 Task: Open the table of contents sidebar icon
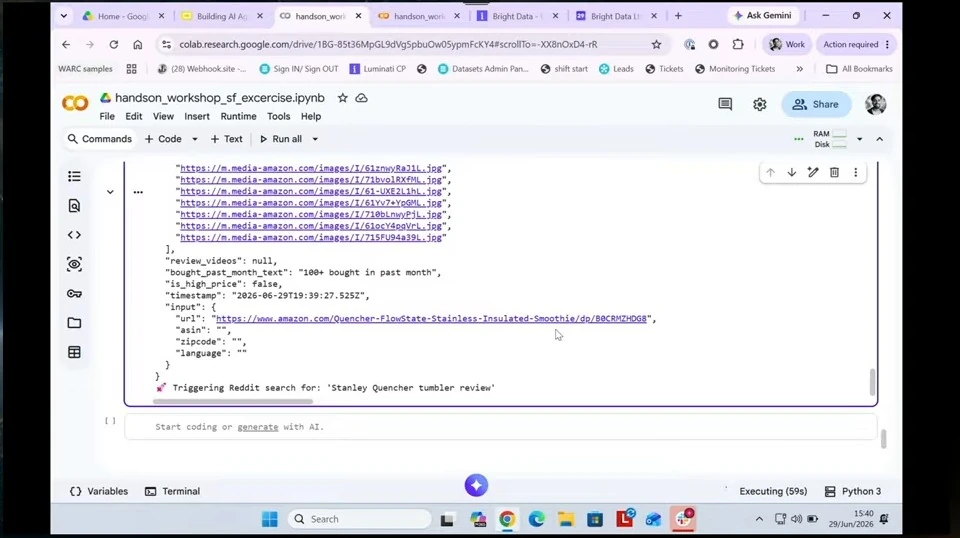74,176
